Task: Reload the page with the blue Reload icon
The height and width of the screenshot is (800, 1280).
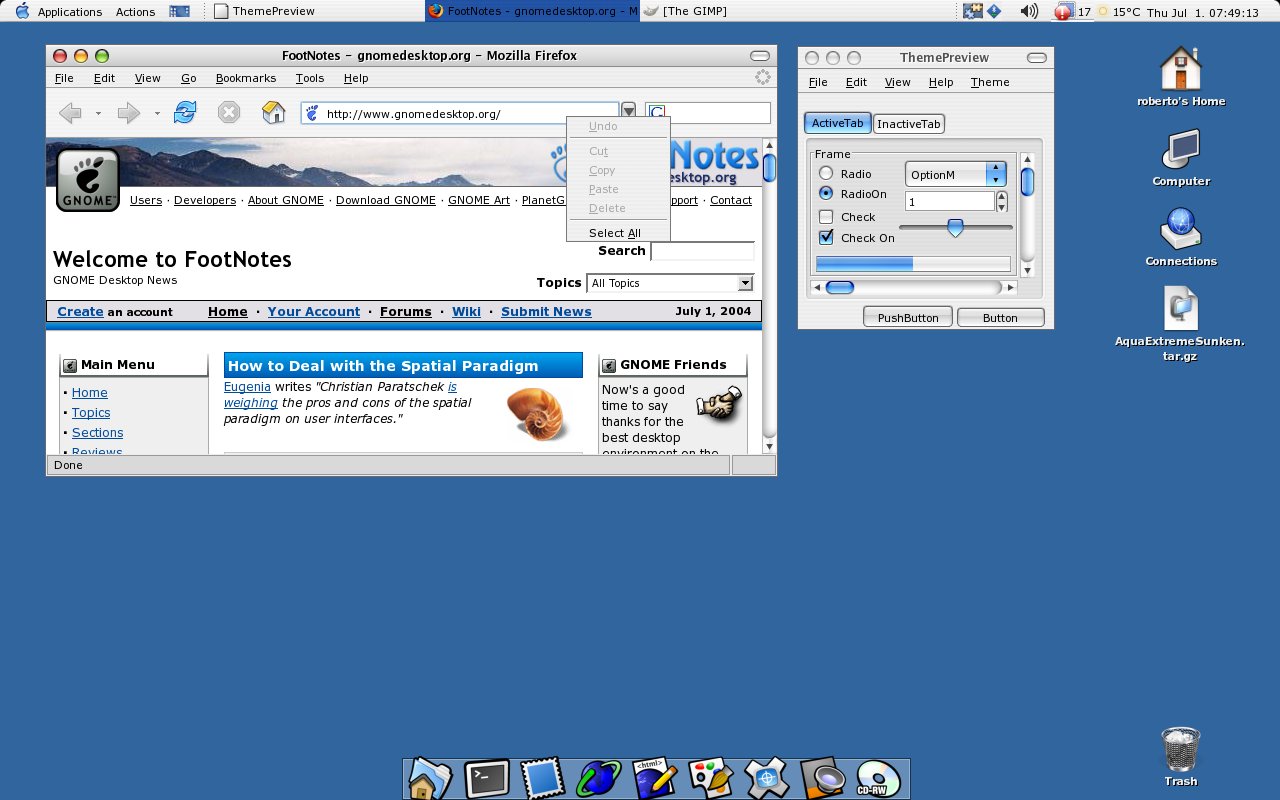Action: click(x=185, y=112)
